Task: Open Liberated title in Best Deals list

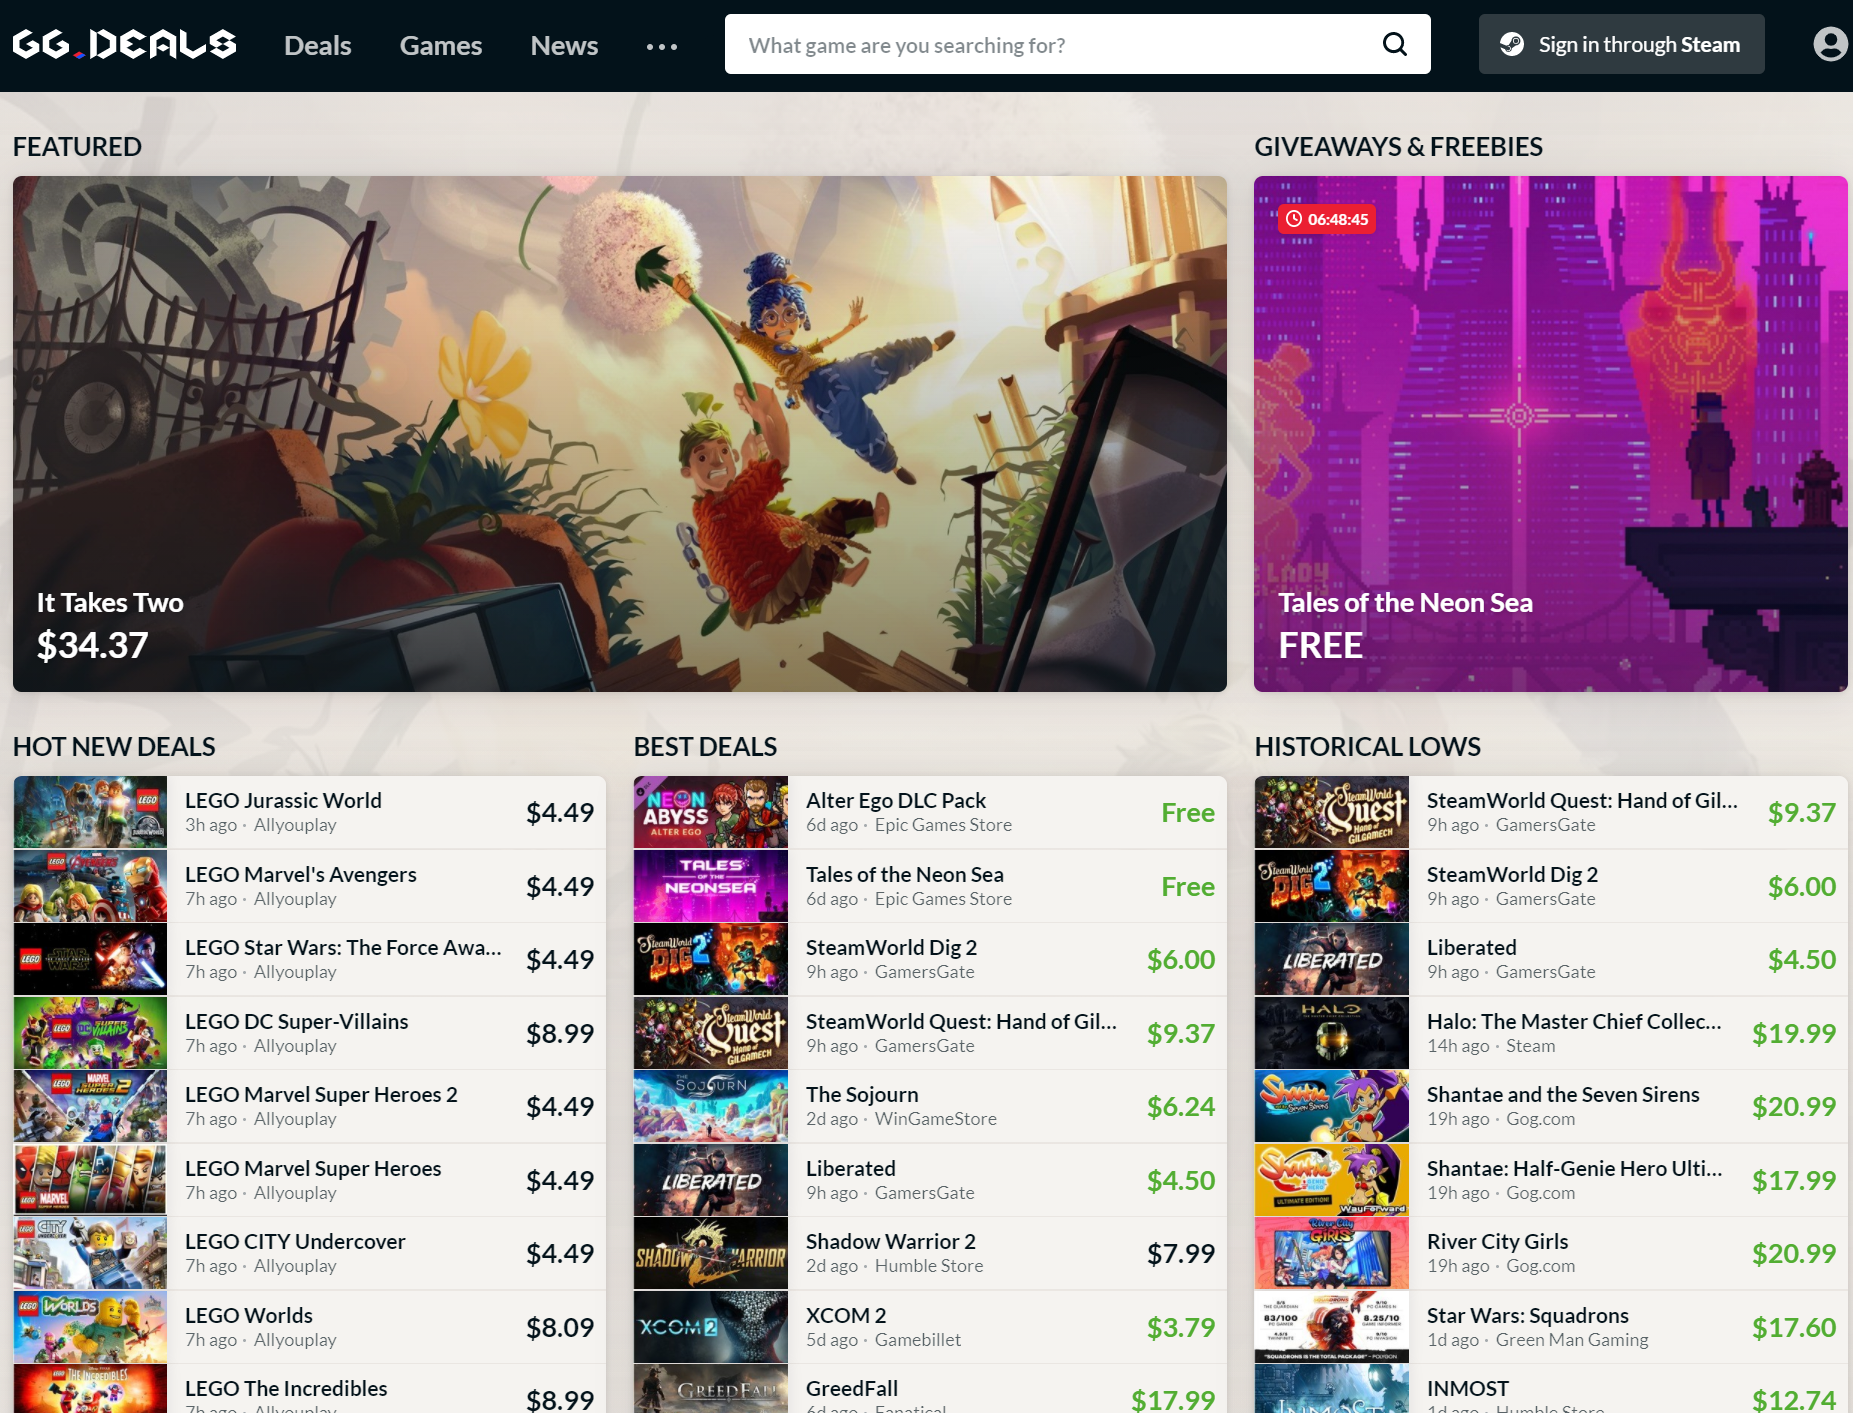Action: [x=850, y=1168]
